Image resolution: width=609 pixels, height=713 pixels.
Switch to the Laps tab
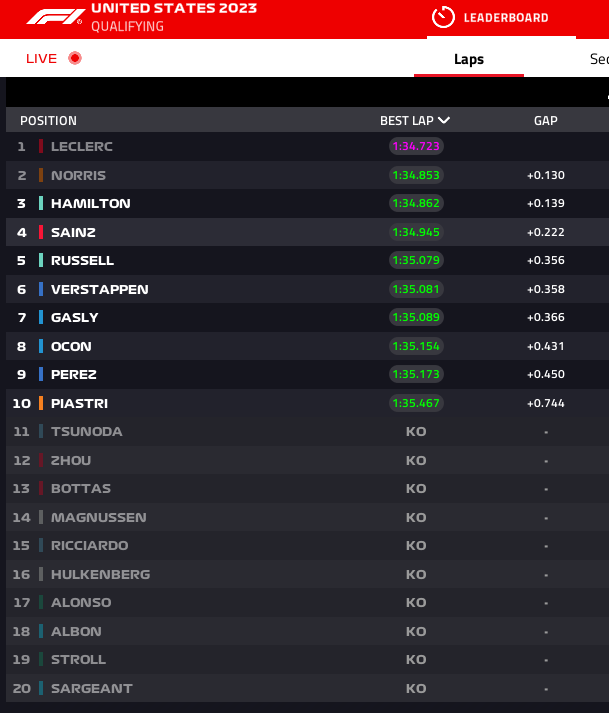coord(468,59)
